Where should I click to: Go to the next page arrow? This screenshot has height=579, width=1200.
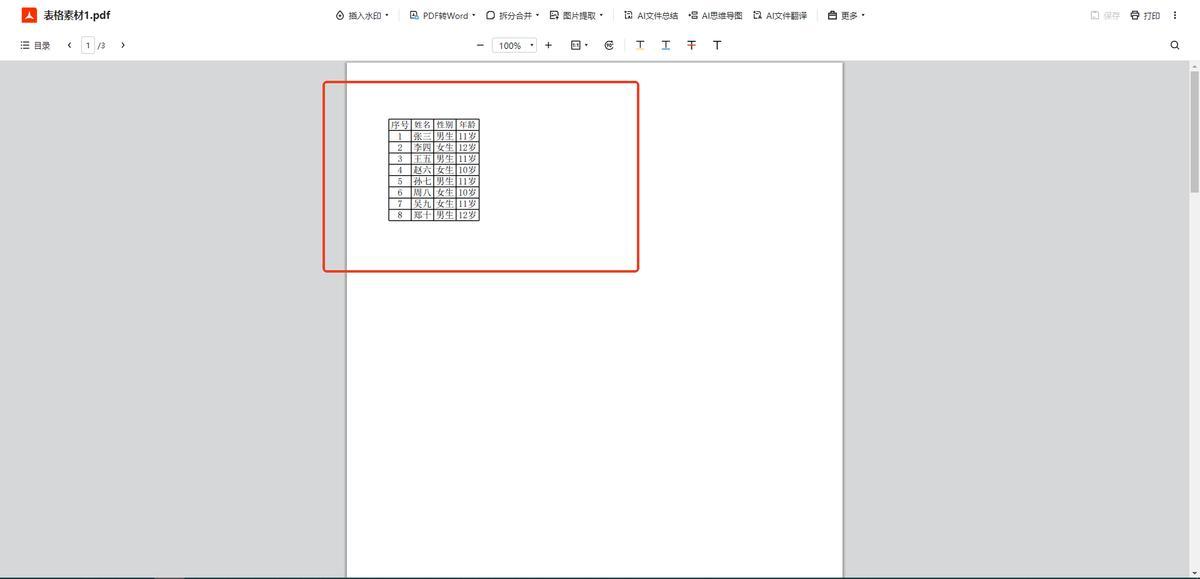point(123,45)
